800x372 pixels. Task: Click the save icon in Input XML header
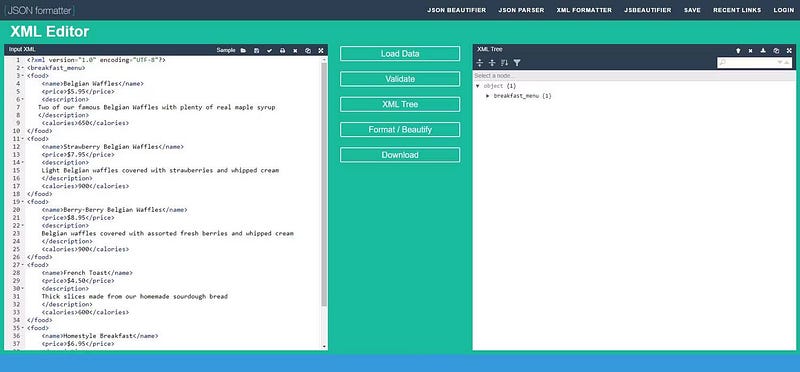point(257,51)
